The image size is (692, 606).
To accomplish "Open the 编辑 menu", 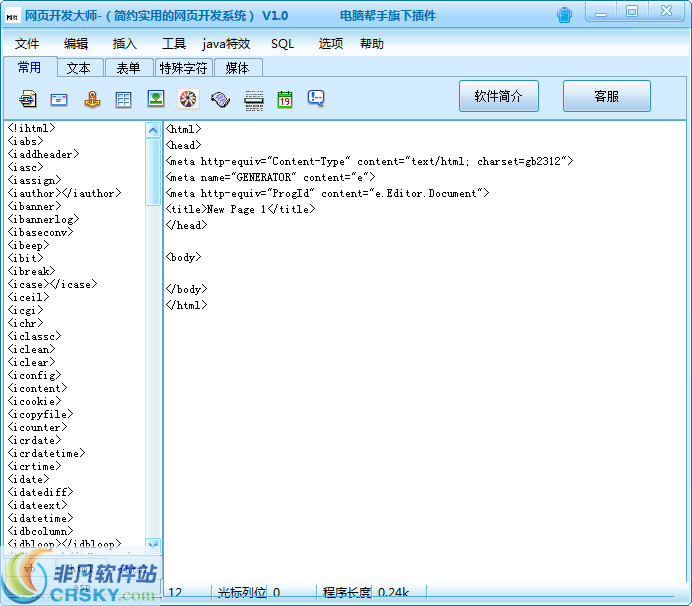I will click(x=76, y=44).
